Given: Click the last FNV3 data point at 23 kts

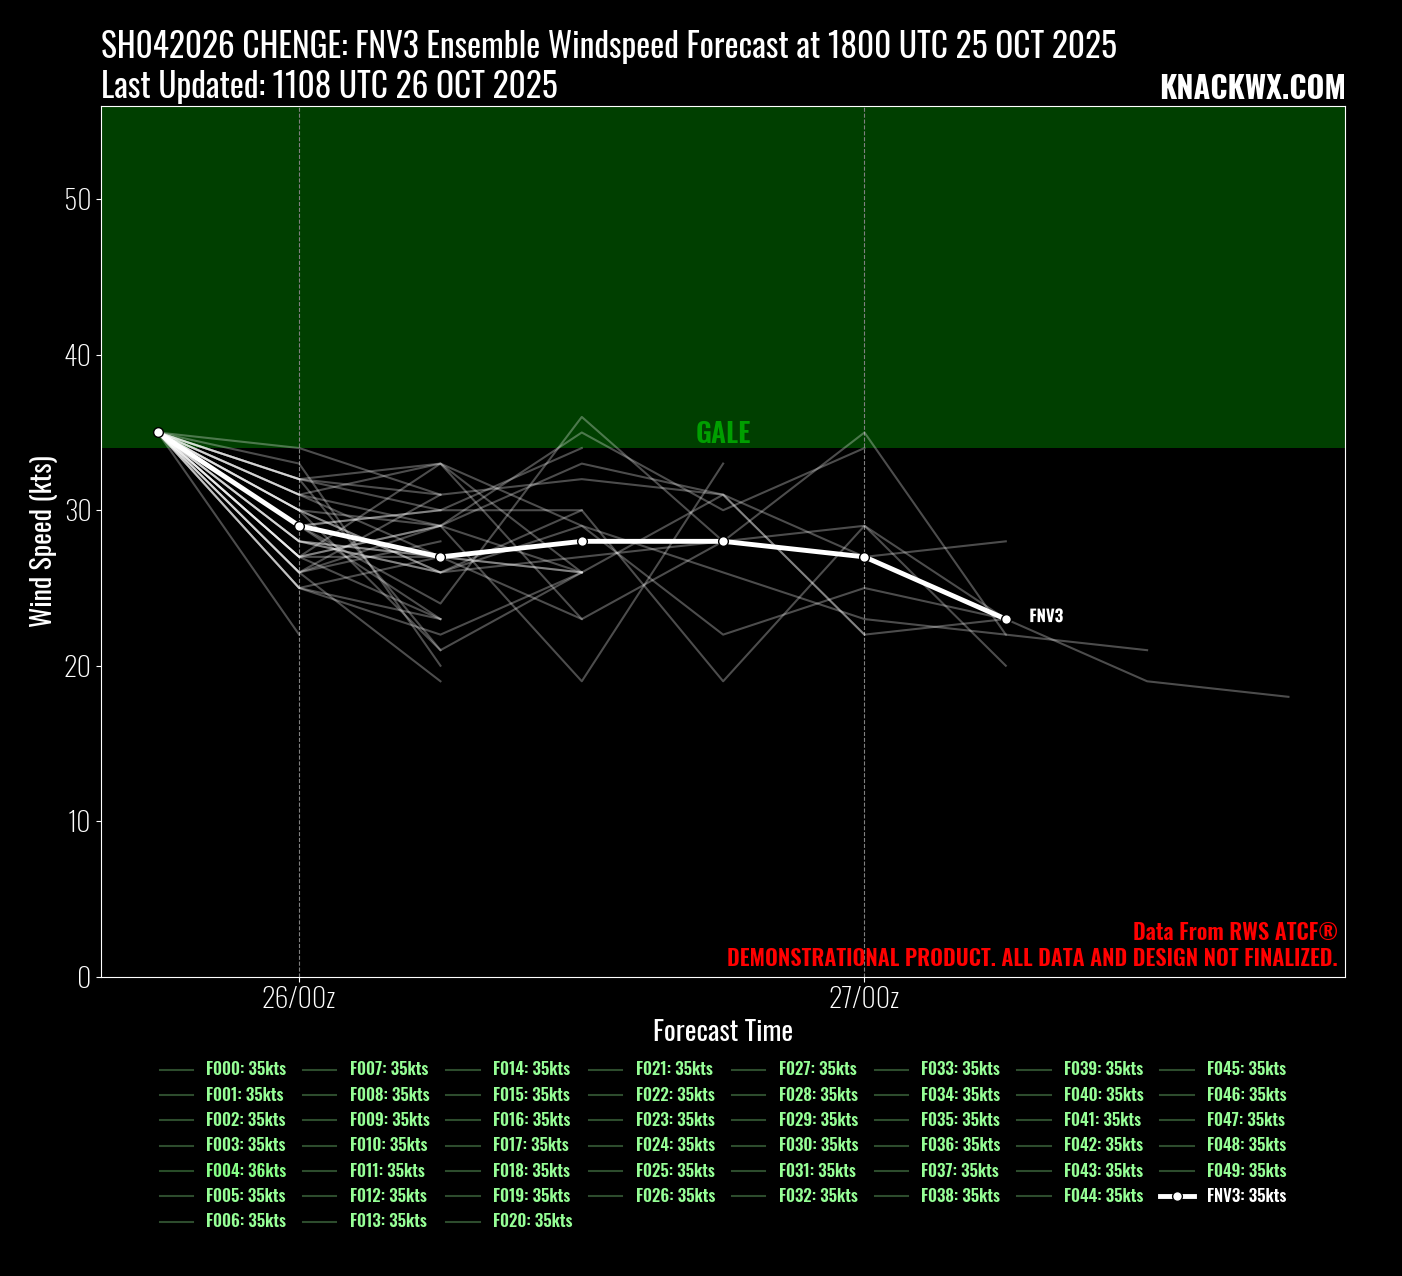Looking at the screenshot, I should (x=1006, y=620).
